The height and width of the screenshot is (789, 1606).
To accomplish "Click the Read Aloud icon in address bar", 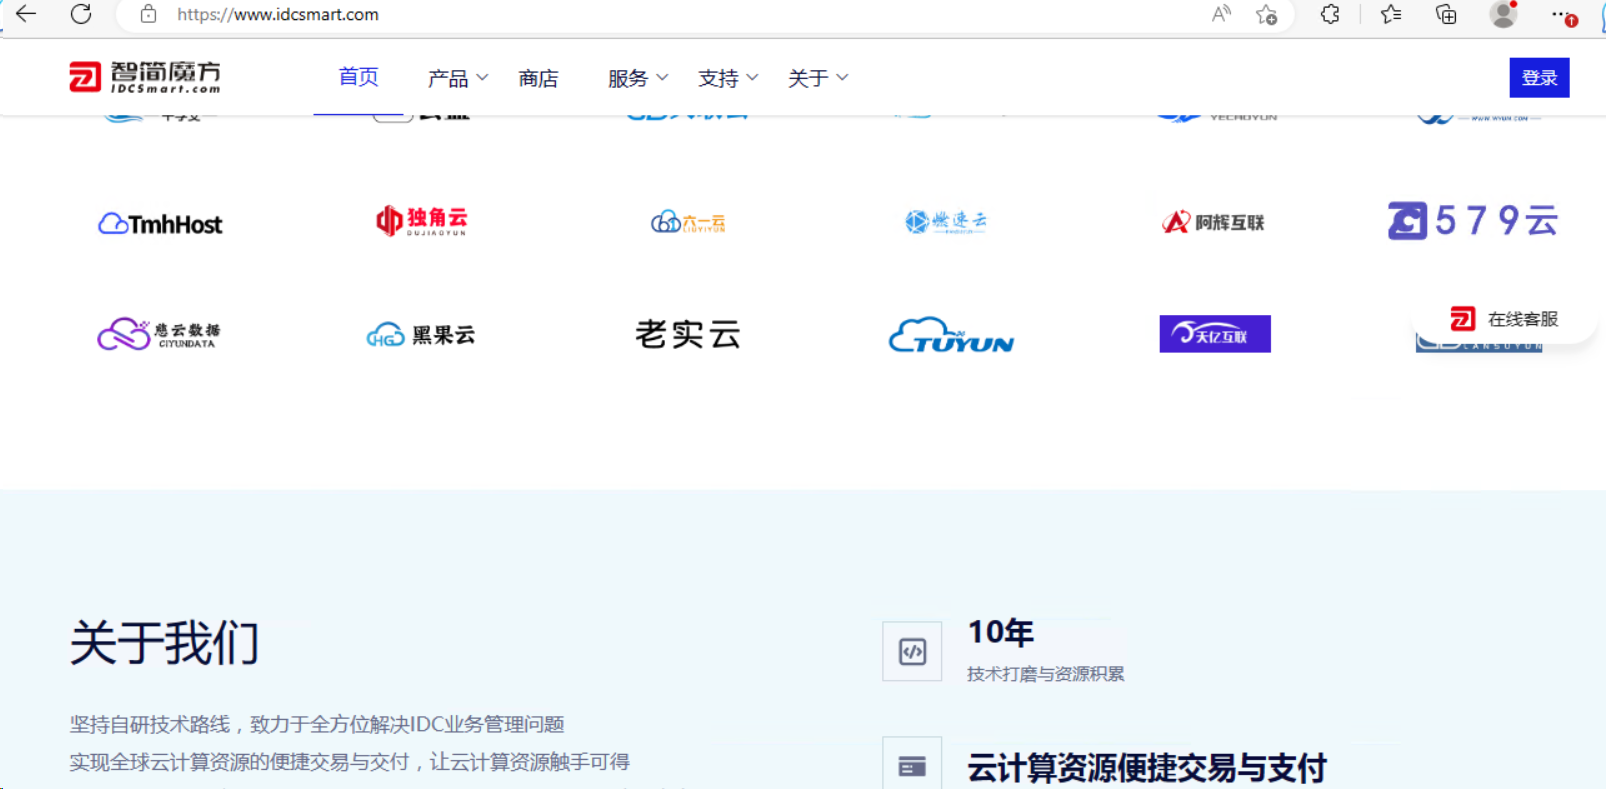I will click(x=1221, y=14).
